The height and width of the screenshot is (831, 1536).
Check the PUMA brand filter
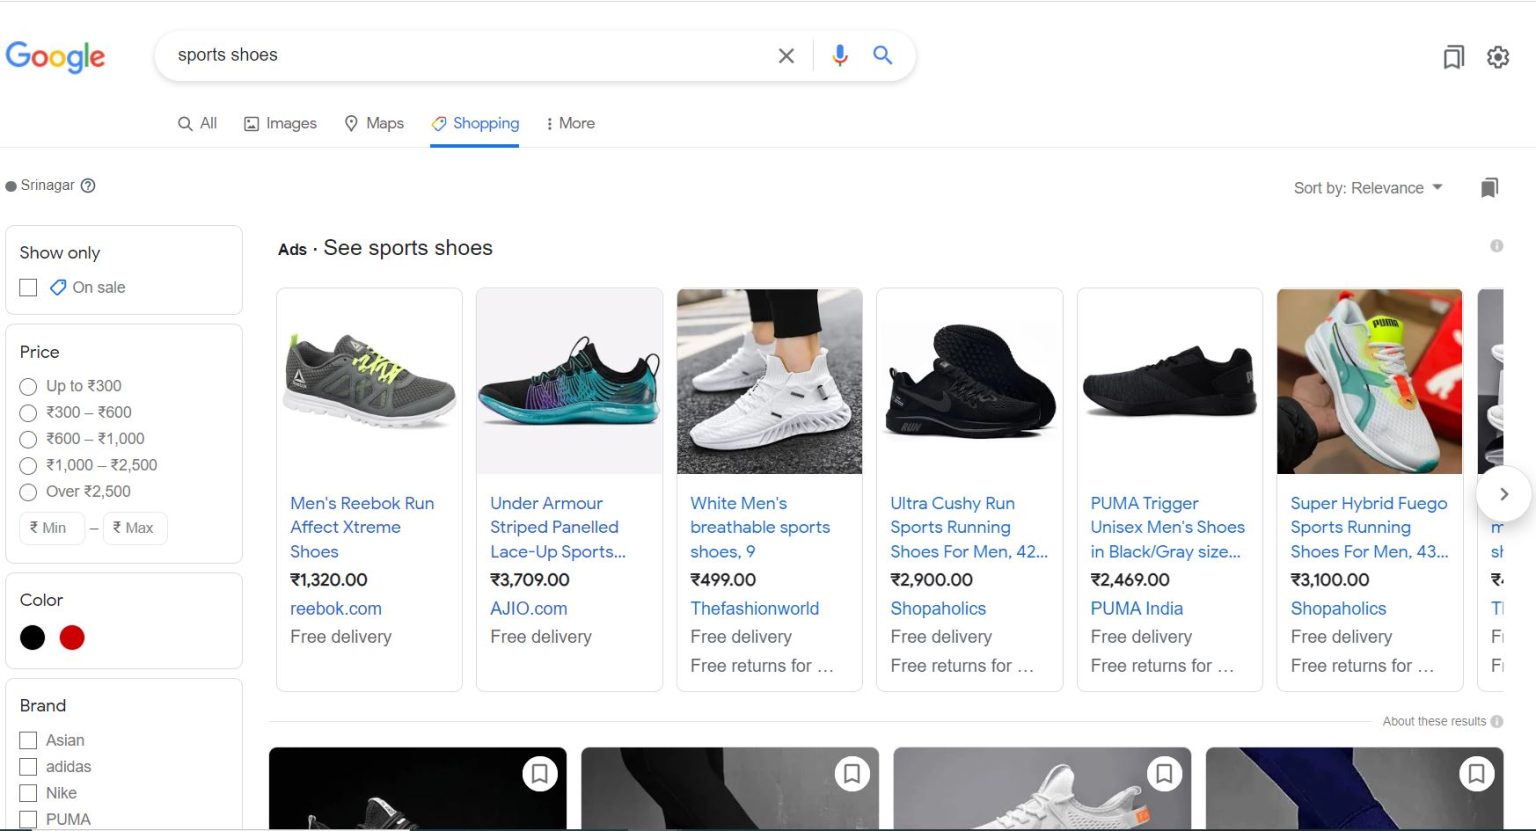28,820
